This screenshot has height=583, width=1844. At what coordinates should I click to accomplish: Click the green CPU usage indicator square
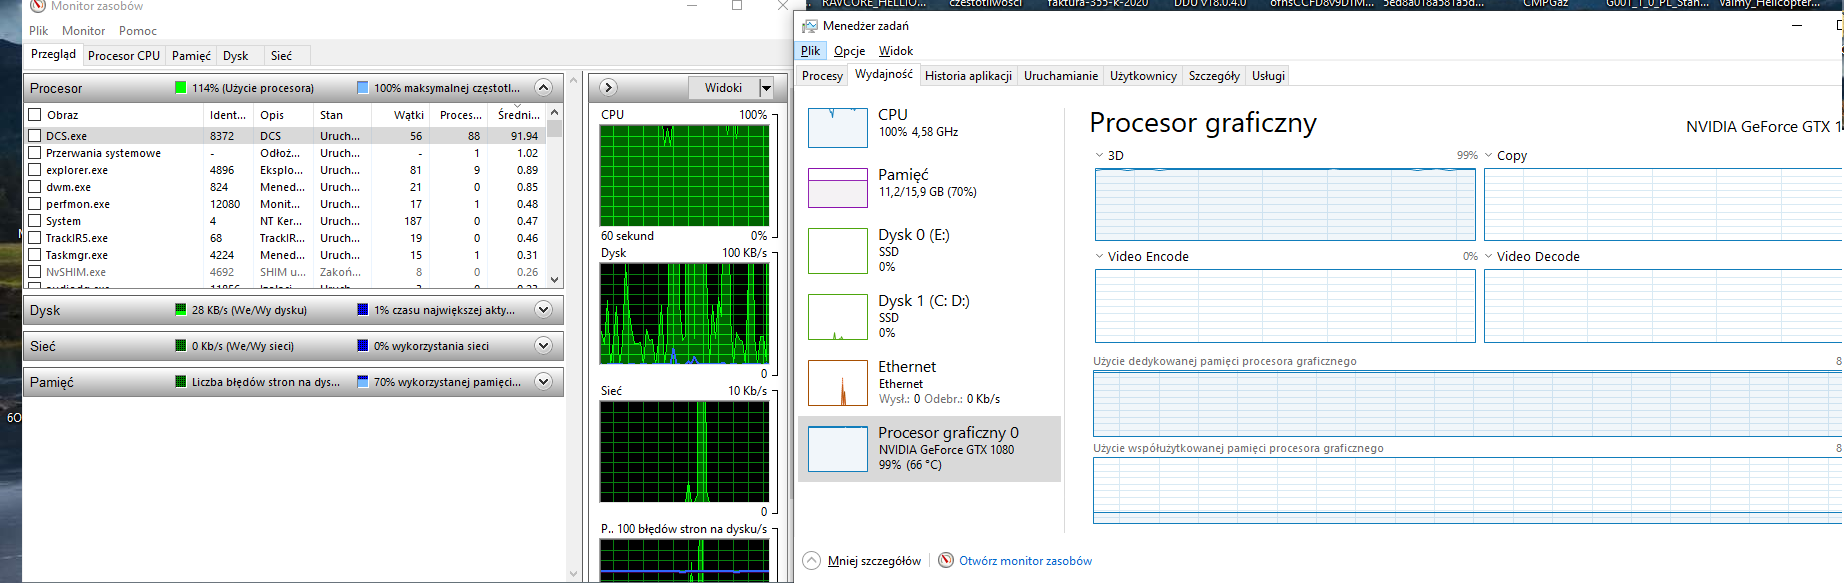point(180,88)
